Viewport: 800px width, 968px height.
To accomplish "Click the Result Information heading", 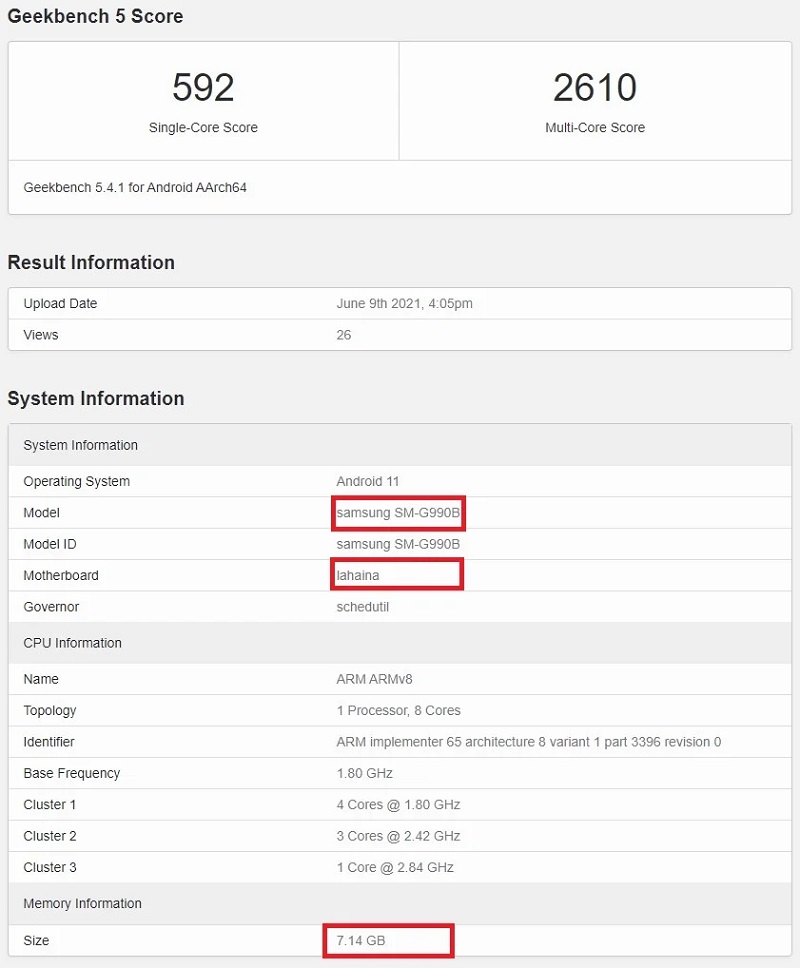I will click(x=91, y=262).
